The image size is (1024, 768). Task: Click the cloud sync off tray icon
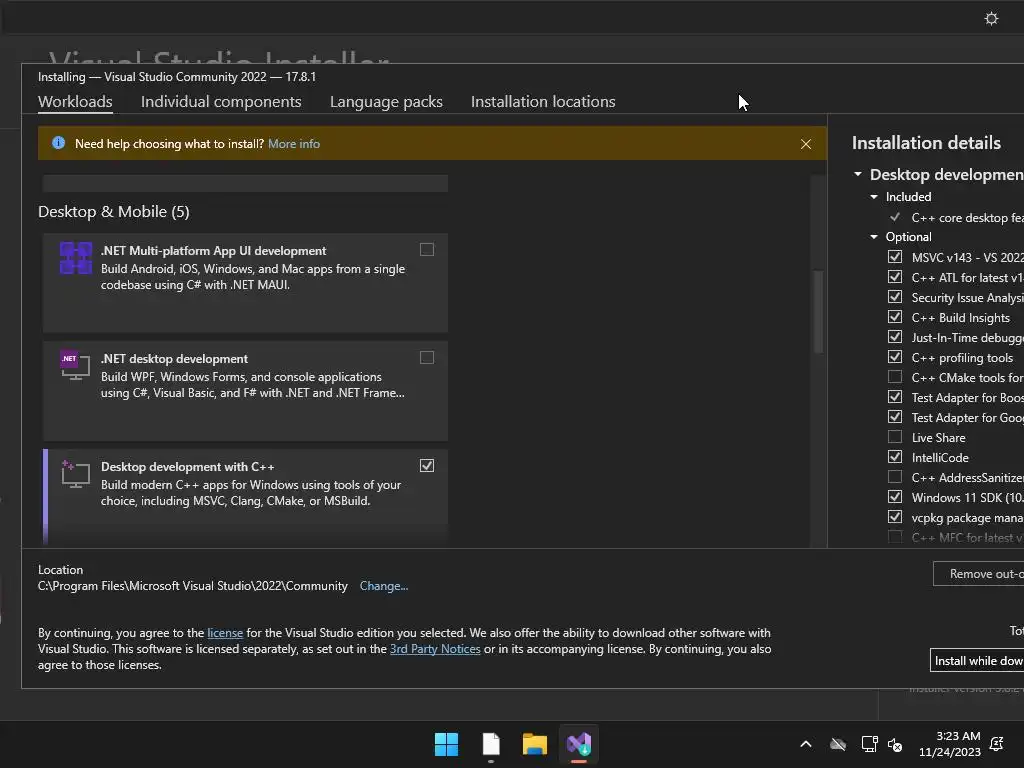(x=838, y=744)
